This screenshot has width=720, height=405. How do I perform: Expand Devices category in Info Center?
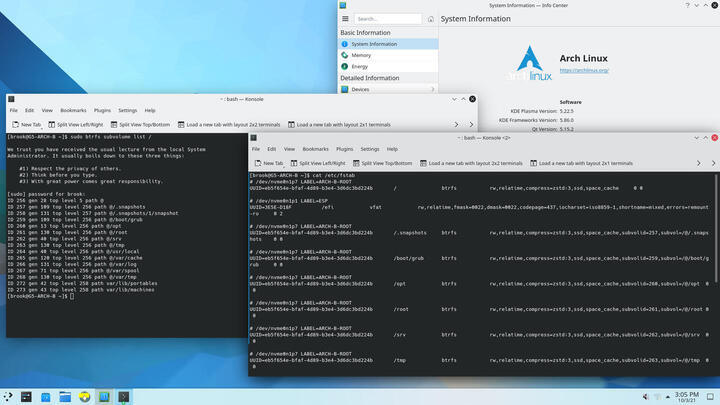pyautogui.click(x=388, y=90)
